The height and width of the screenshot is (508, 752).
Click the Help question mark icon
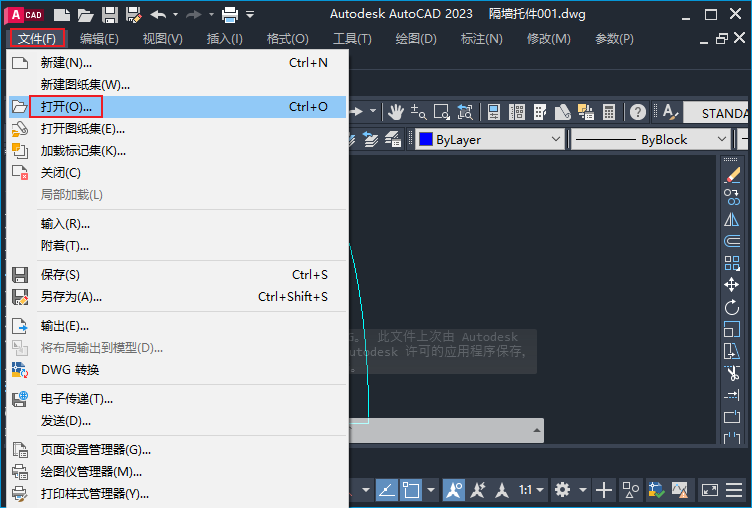point(637,112)
